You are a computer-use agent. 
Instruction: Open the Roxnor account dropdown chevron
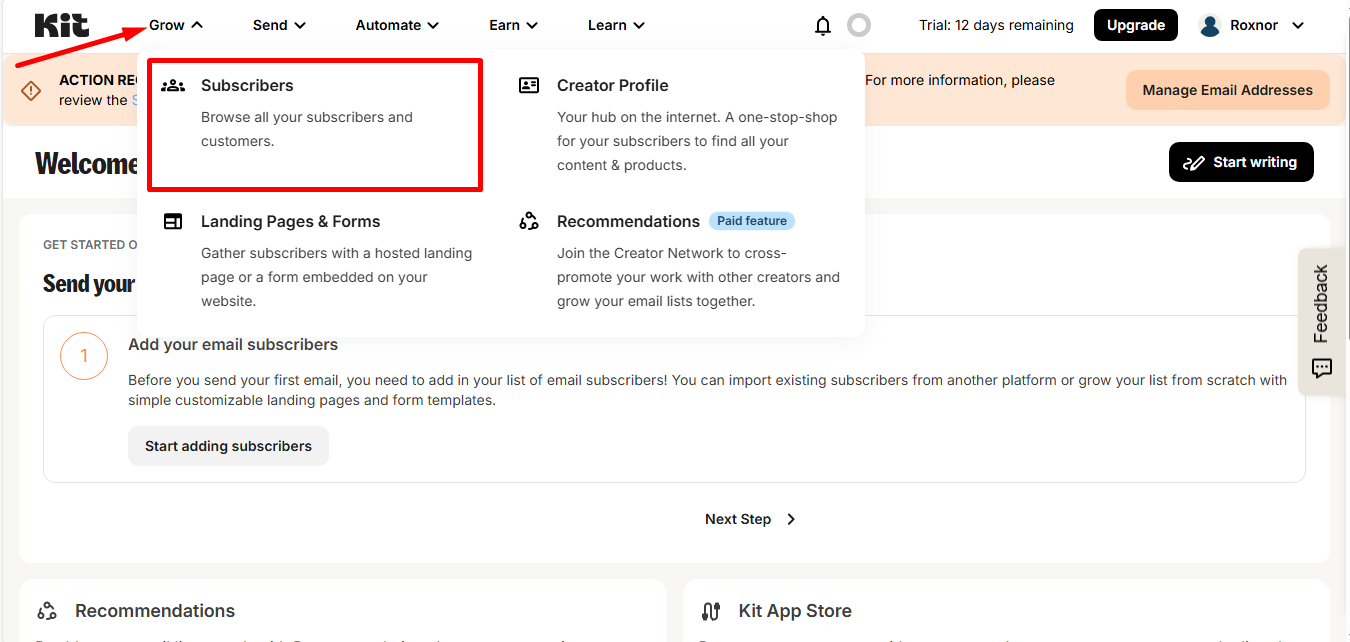tap(1298, 26)
